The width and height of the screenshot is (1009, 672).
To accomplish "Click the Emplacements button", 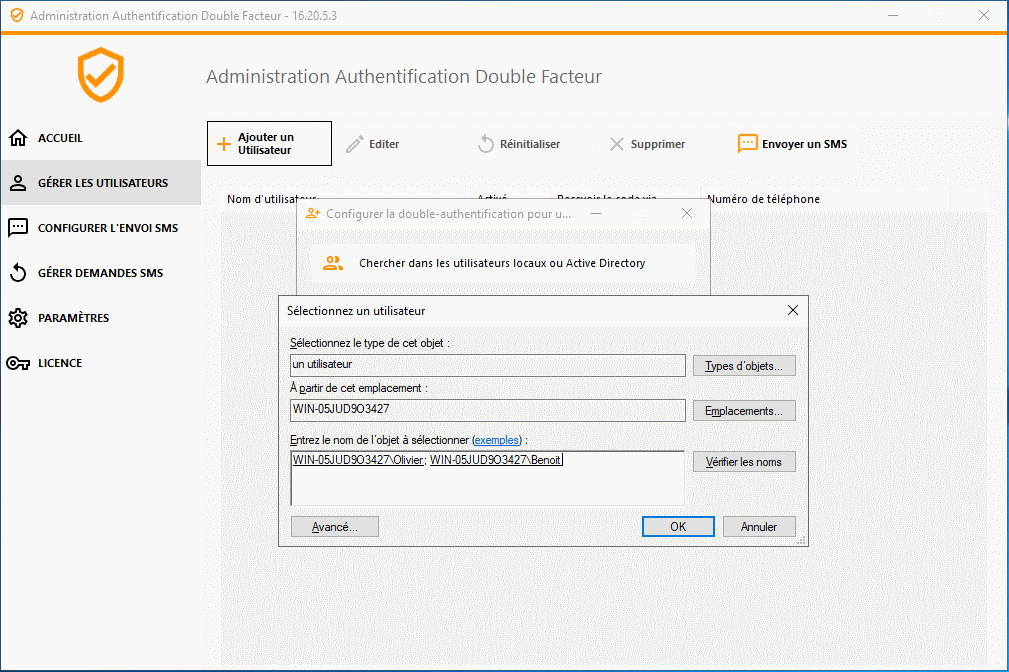I will pyautogui.click(x=744, y=411).
